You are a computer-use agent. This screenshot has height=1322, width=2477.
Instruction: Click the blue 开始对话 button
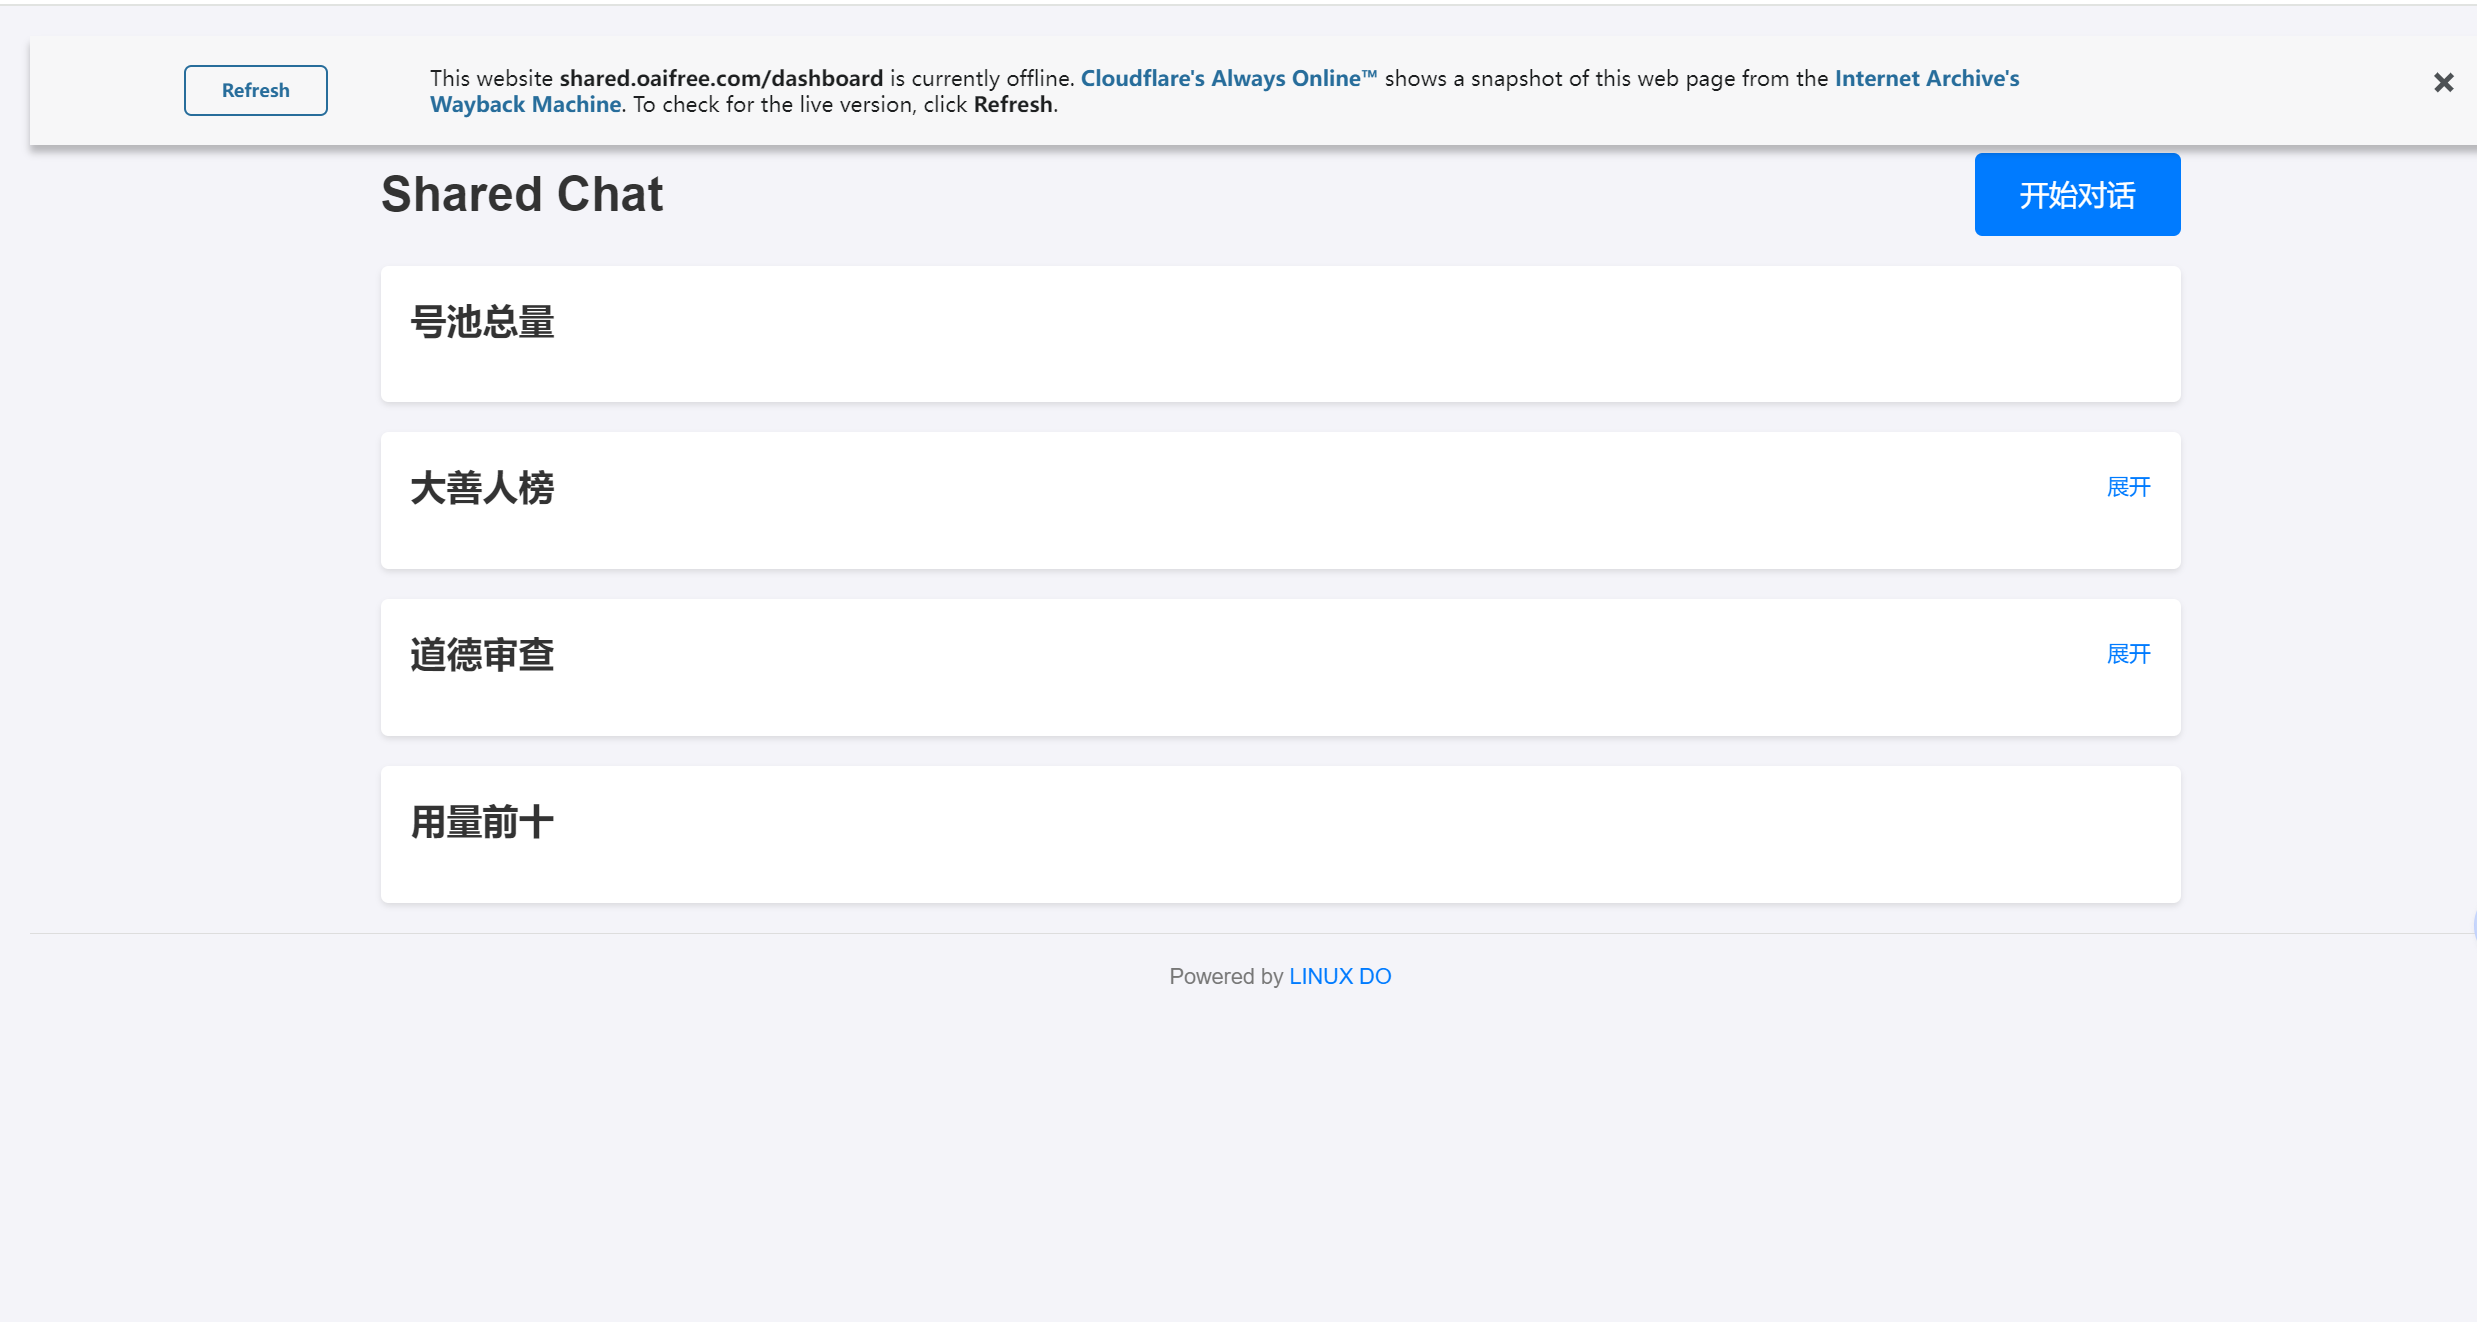click(2077, 195)
